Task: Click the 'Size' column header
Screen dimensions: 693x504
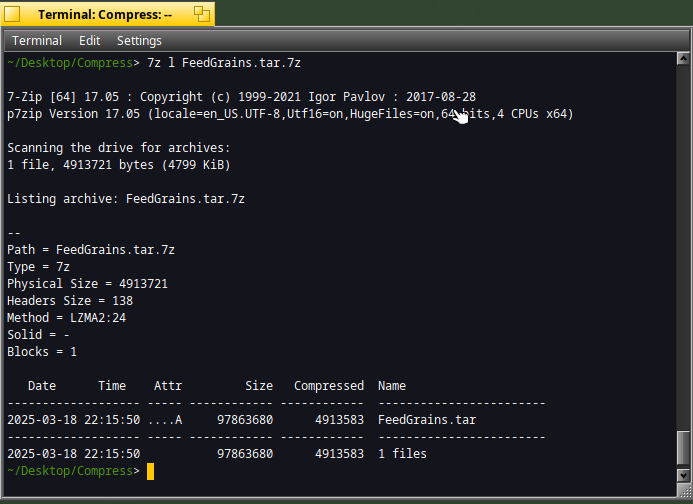Action: [259, 386]
